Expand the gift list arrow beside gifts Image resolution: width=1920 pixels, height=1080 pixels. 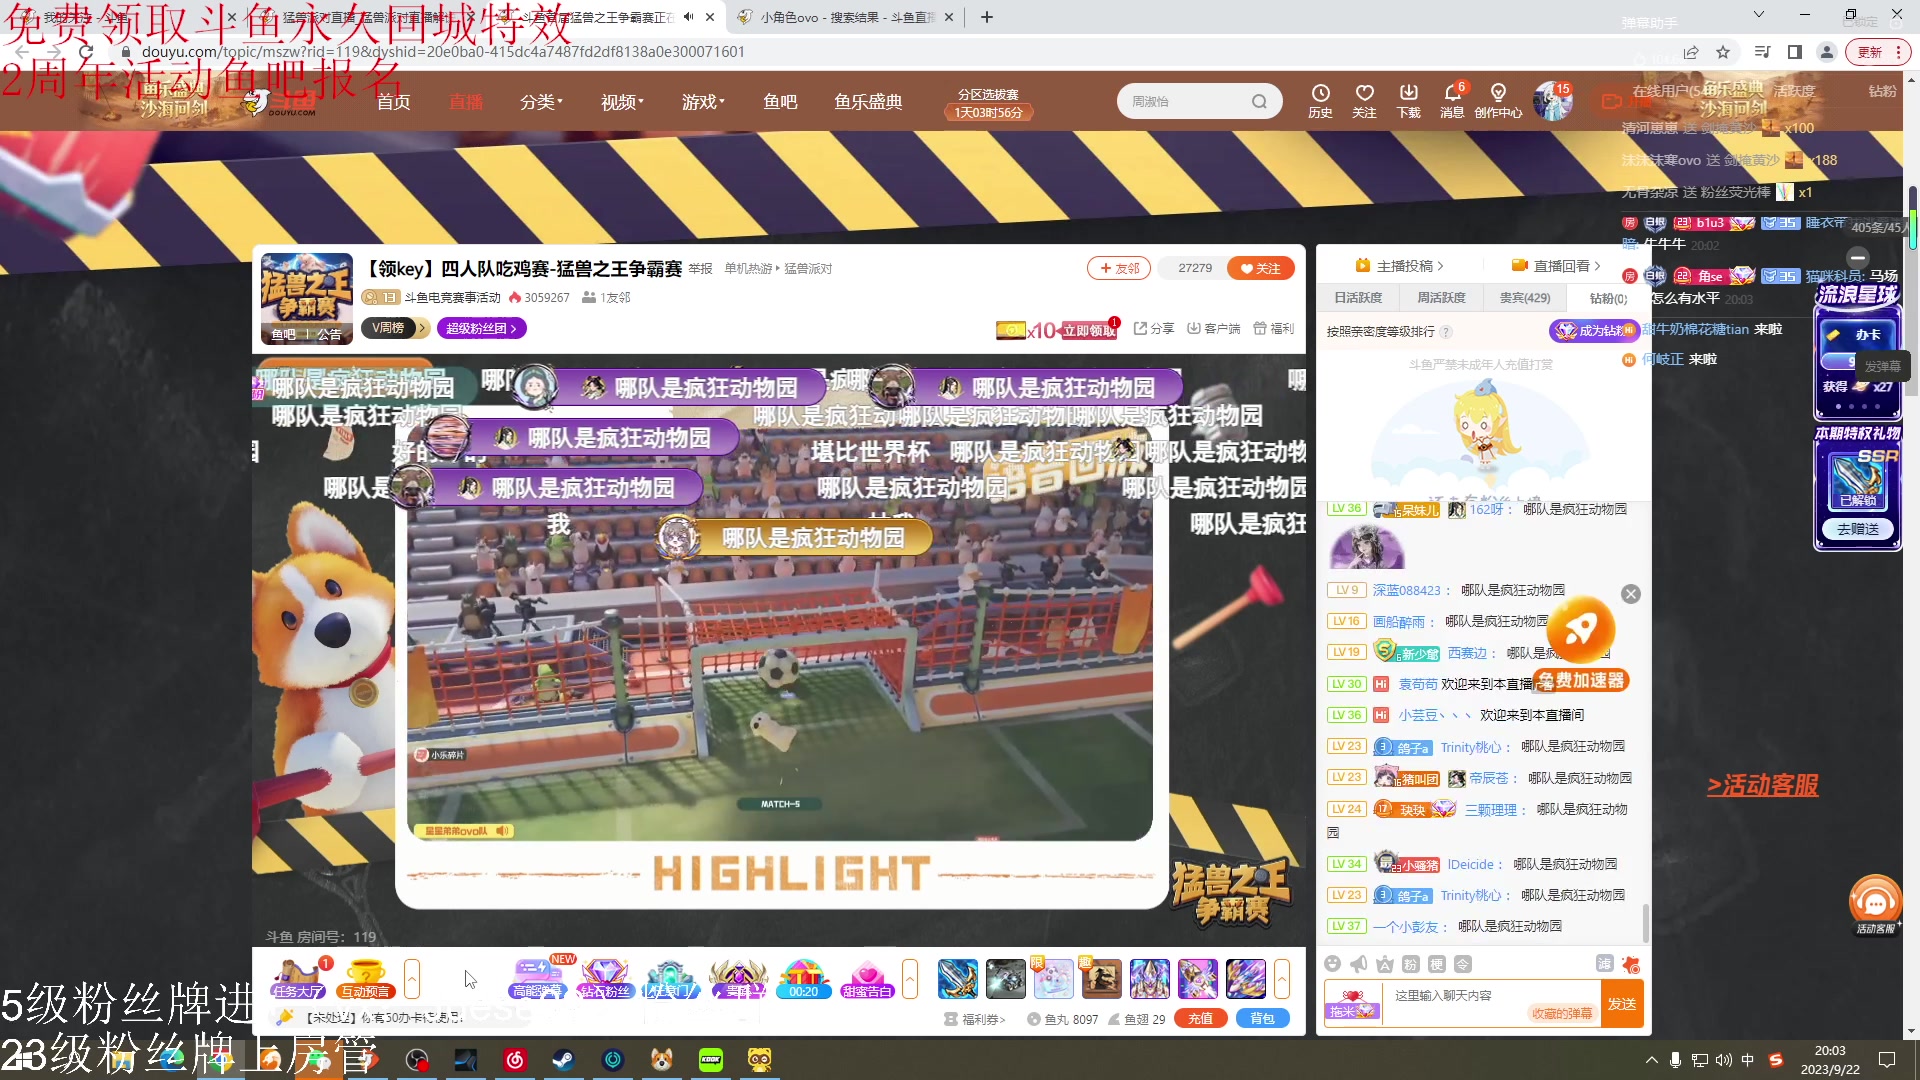point(1282,978)
